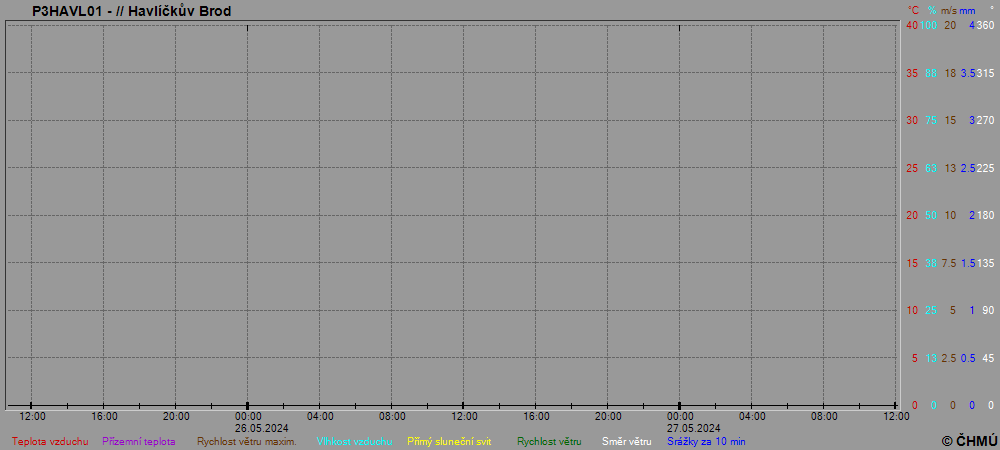This screenshot has height=450, width=1000.
Task: Toggle Rychlost větru maxim. legend series
Action: pos(246,441)
